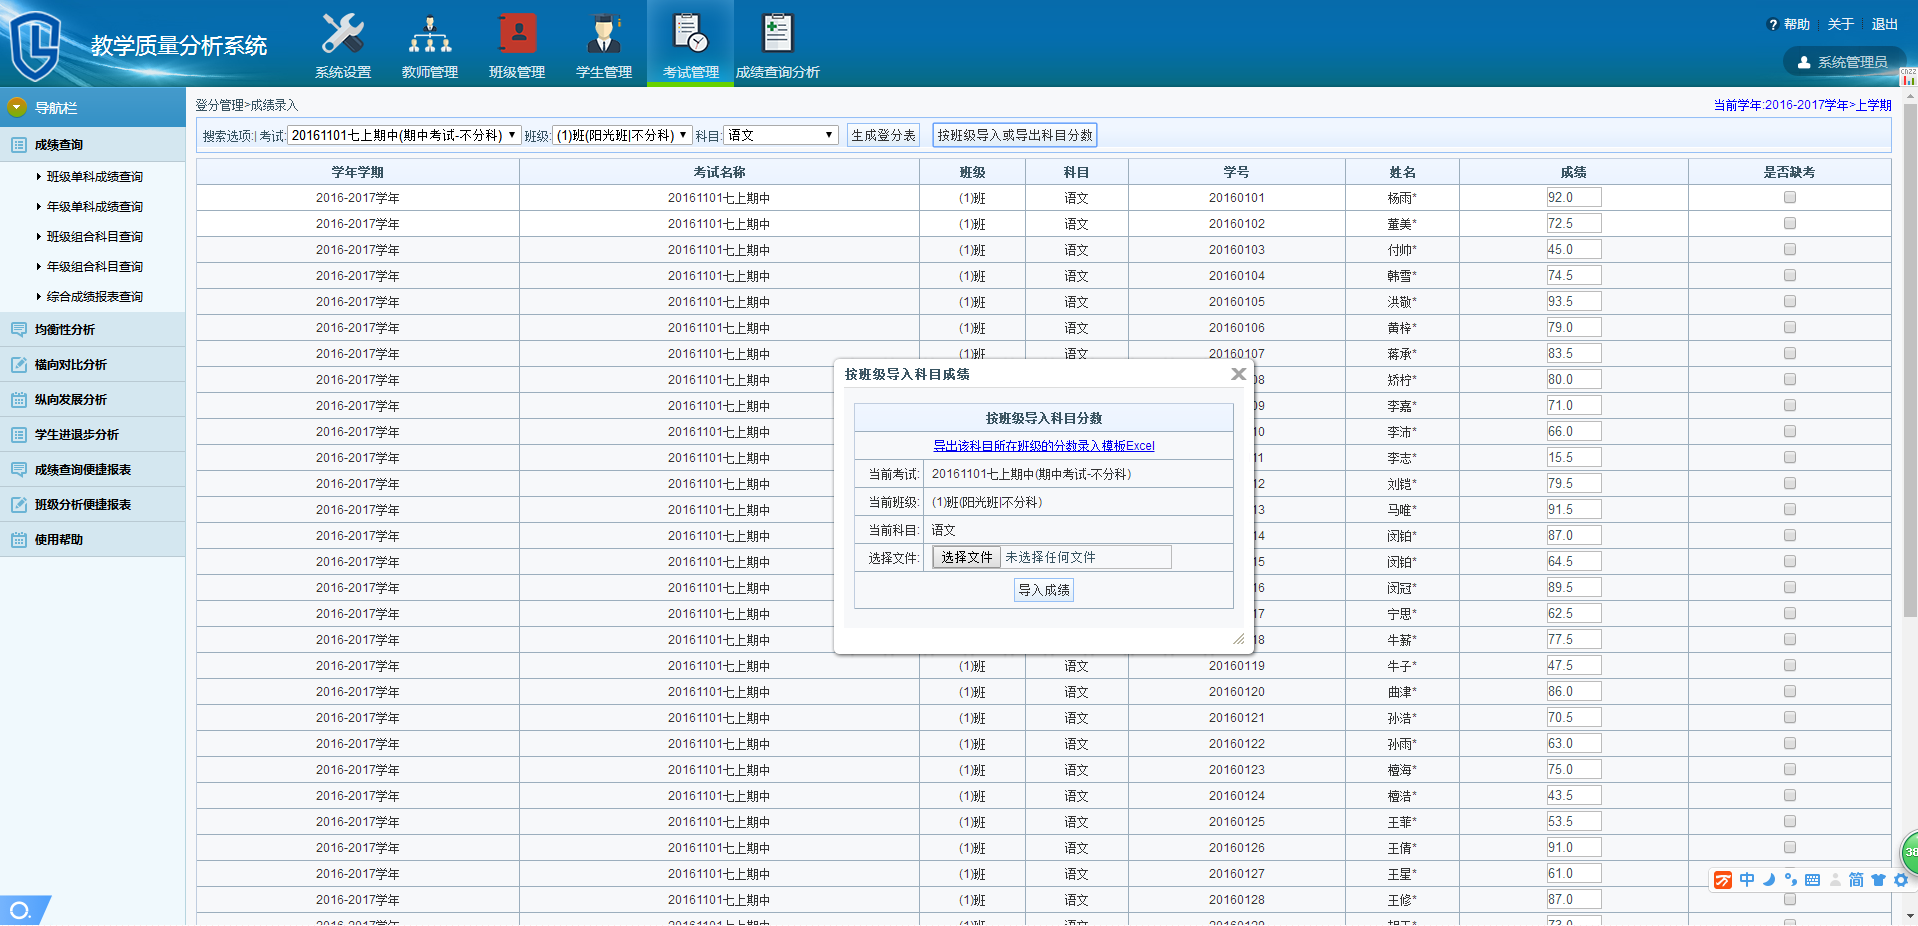Click the green 38 floating circle
Image resolution: width=1918 pixels, height=926 pixels.
pyautogui.click(x=1909, y=853)
